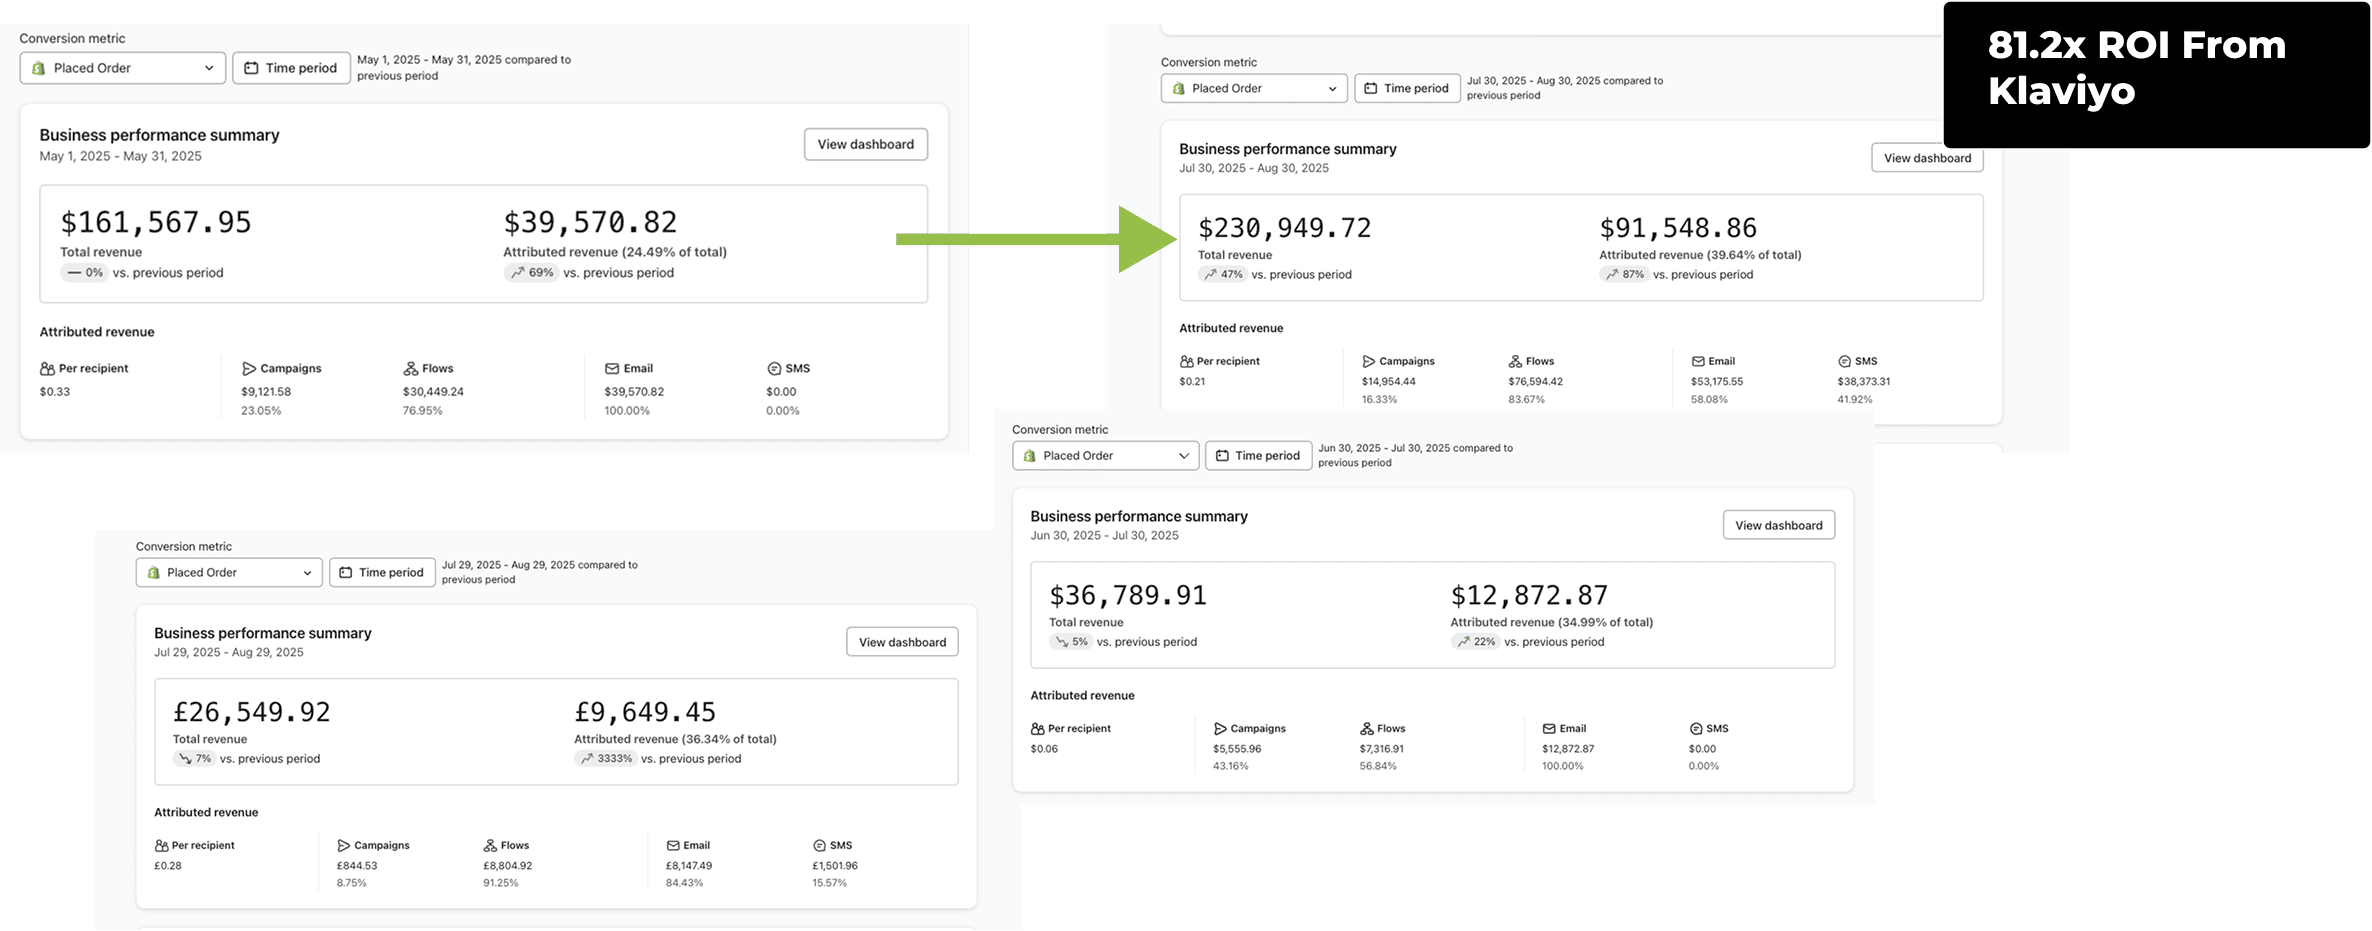The image size is (2372, 931).
Task: Expand Placed Order dropdown above Jul 30 - Aug 30 summary
Action: click(x=1254, y=88)
